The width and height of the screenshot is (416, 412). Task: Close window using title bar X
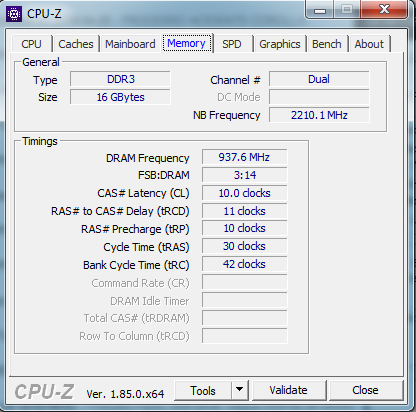point(384,10)
